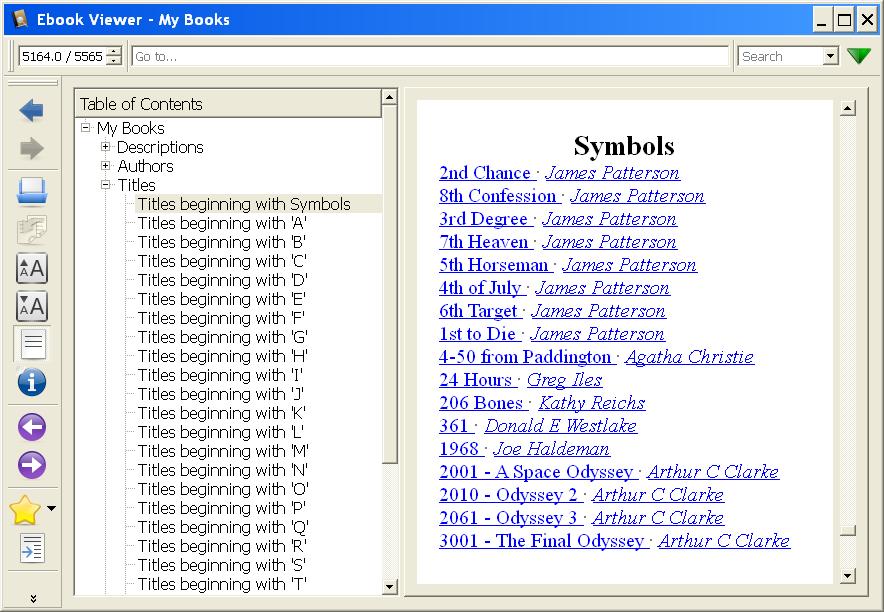Expand the Authors tree node
Screen dimensions: 884x612
click(x=105, y=166)
